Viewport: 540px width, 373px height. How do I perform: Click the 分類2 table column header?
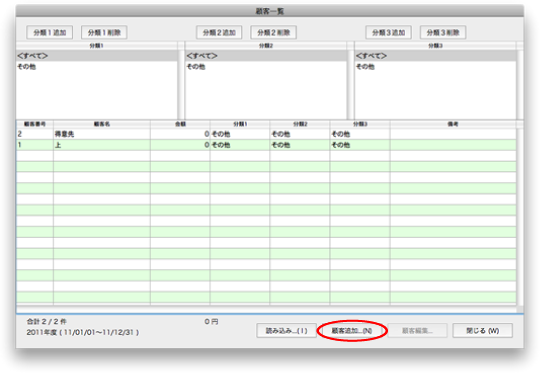tap(300, 124)
